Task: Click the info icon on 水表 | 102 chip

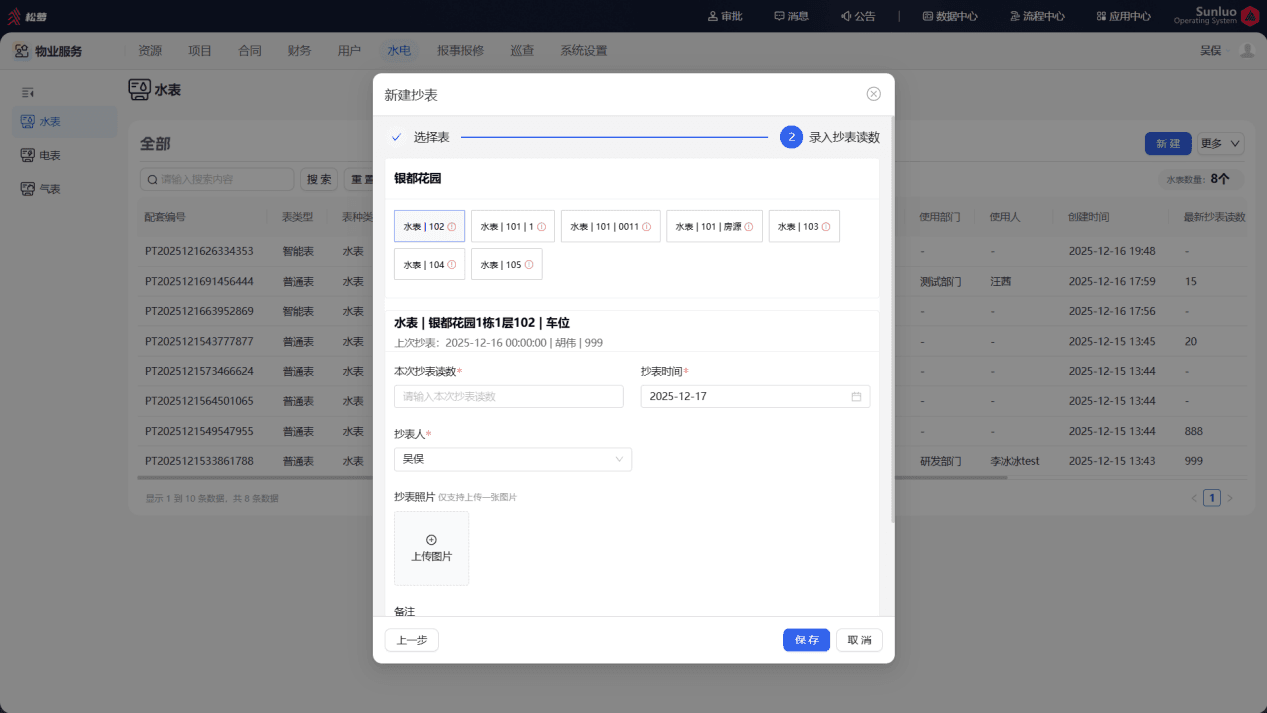Action: (x=452, y=227)
